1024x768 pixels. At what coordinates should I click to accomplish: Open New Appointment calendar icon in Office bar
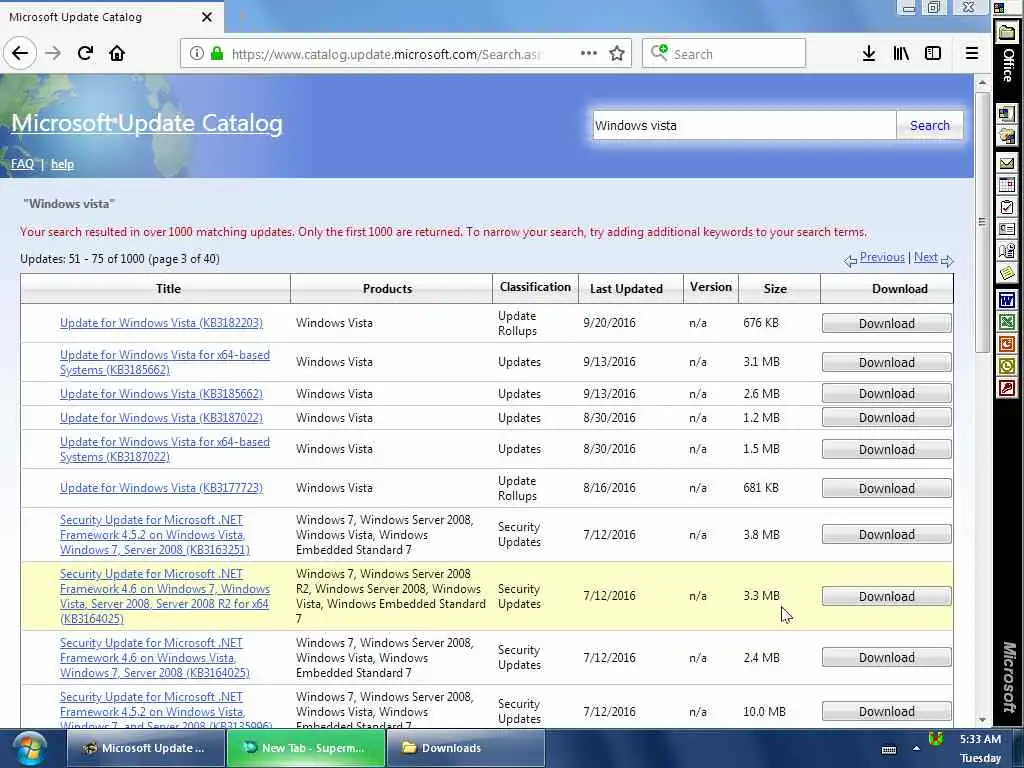point(1006,185)
